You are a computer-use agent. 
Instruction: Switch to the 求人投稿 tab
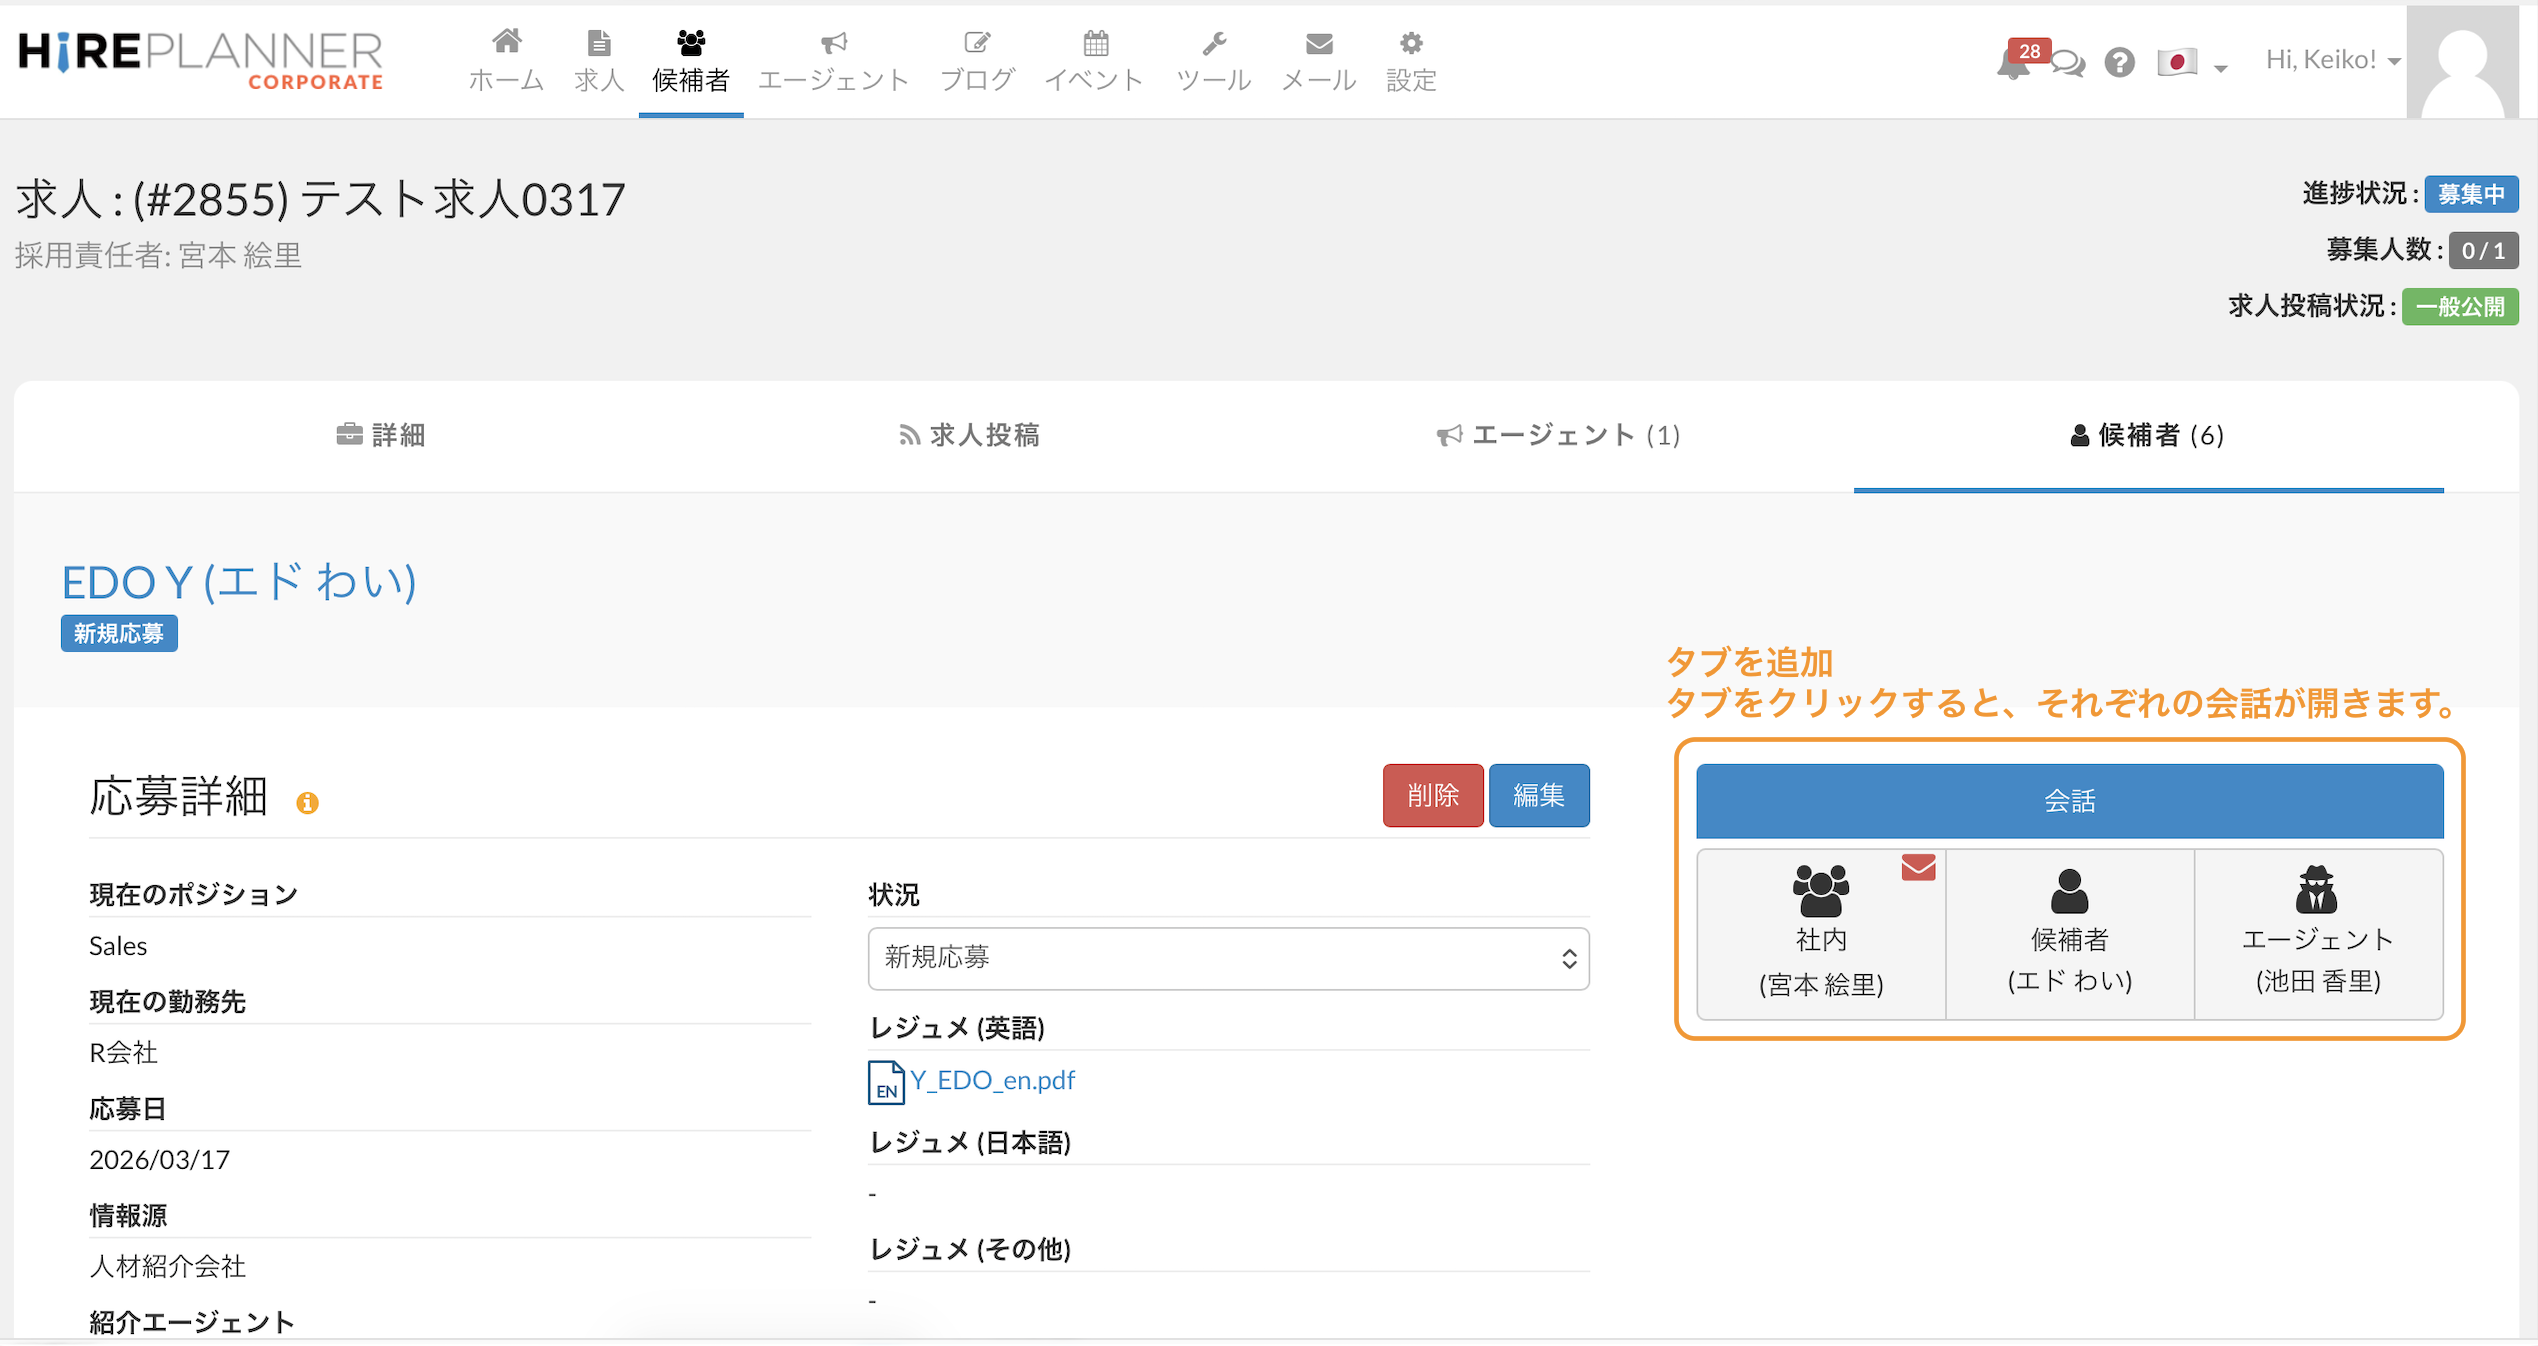click(x=969, y=435)
